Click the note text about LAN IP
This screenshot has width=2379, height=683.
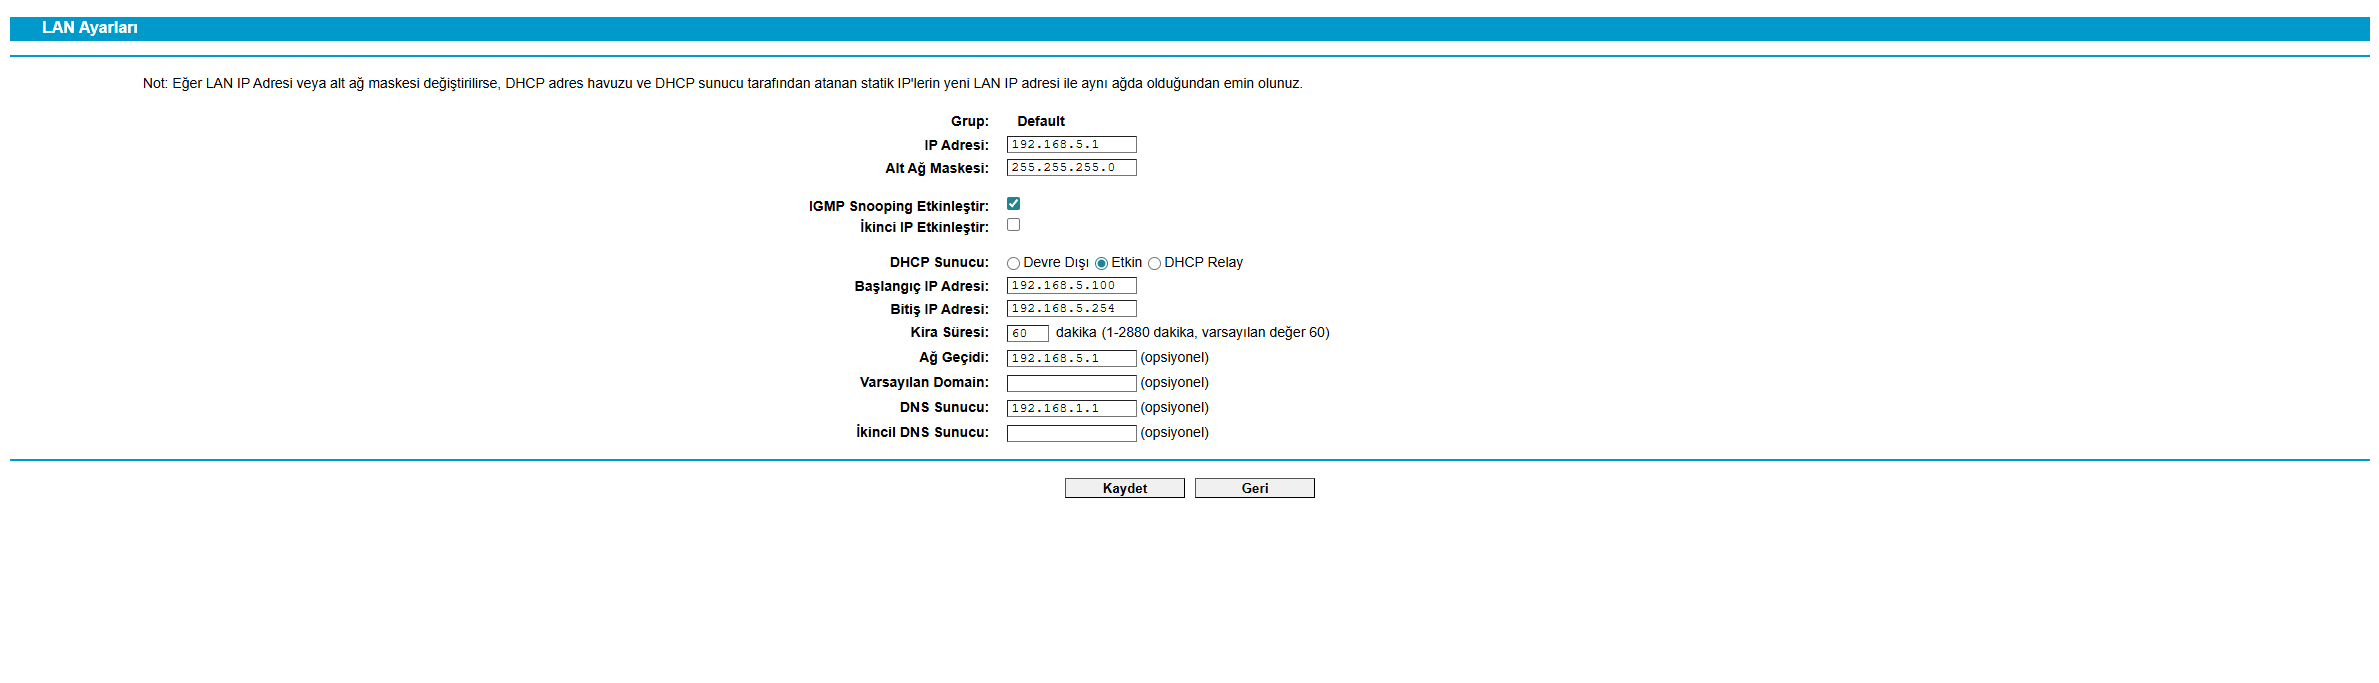(722, 83)
